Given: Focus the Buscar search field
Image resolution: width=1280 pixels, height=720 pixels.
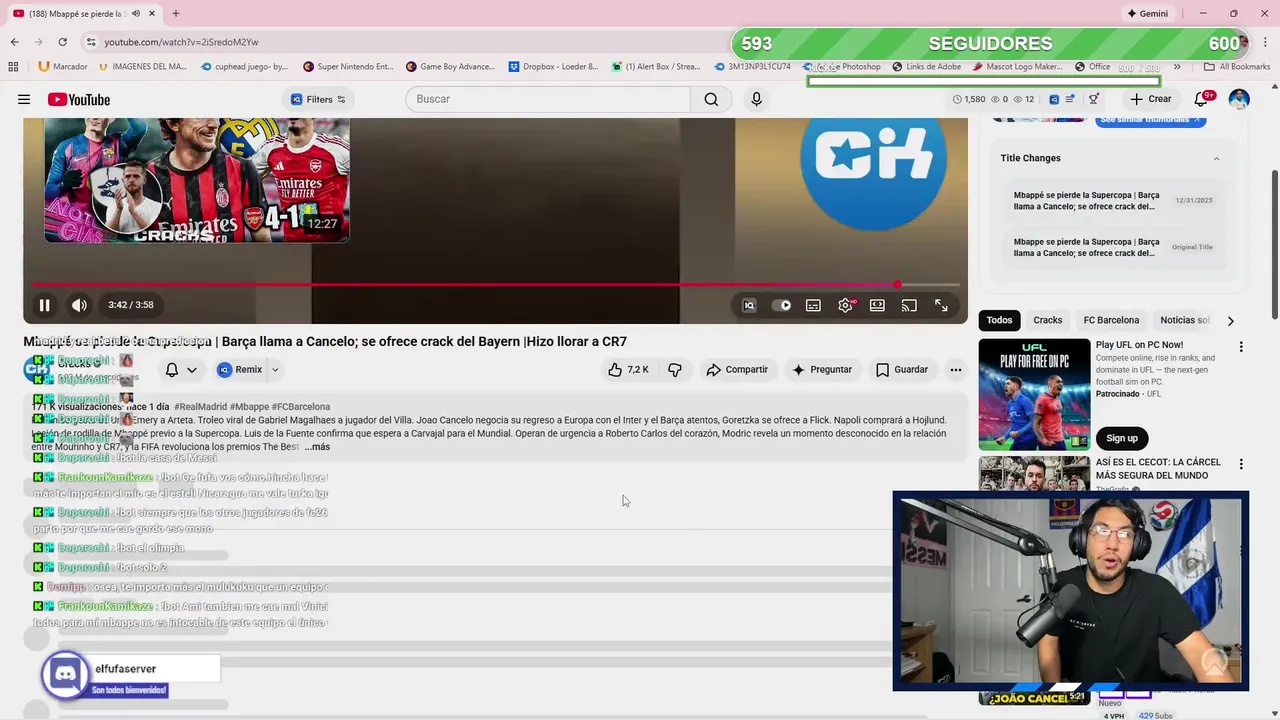Looking at the screenshot, I should pos(548,99).
